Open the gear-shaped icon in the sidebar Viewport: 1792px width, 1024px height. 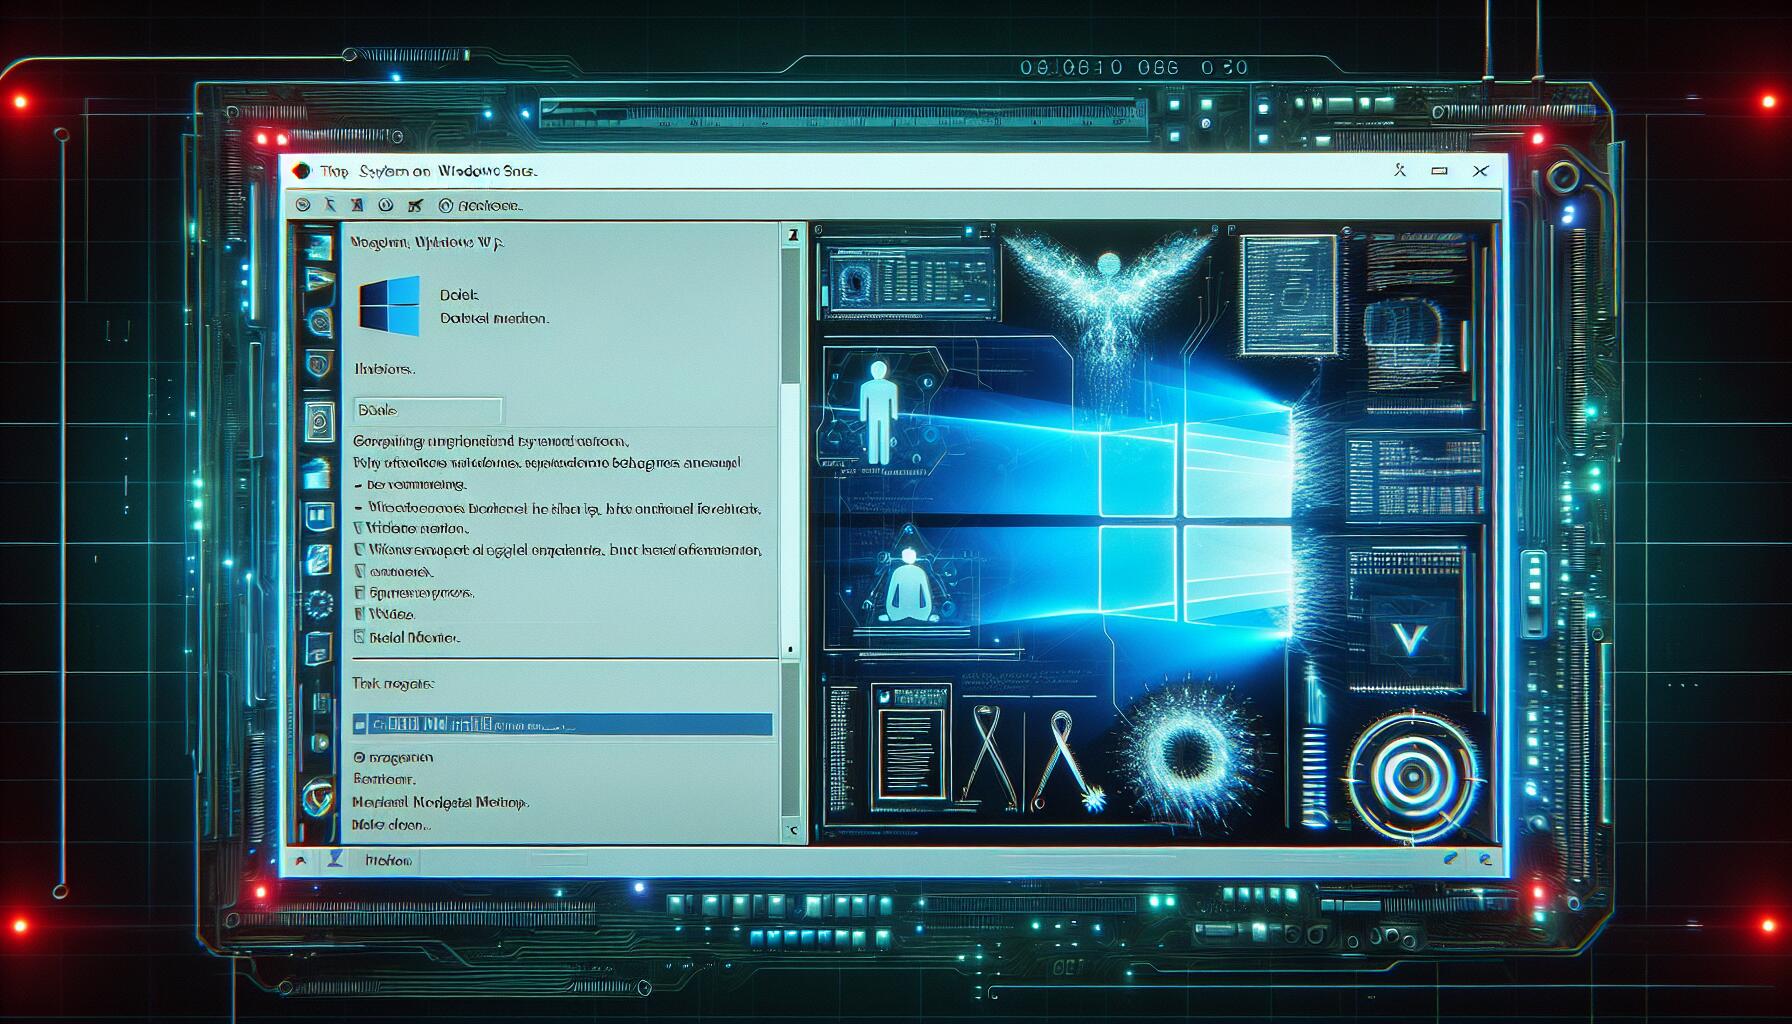click(318, 603)
